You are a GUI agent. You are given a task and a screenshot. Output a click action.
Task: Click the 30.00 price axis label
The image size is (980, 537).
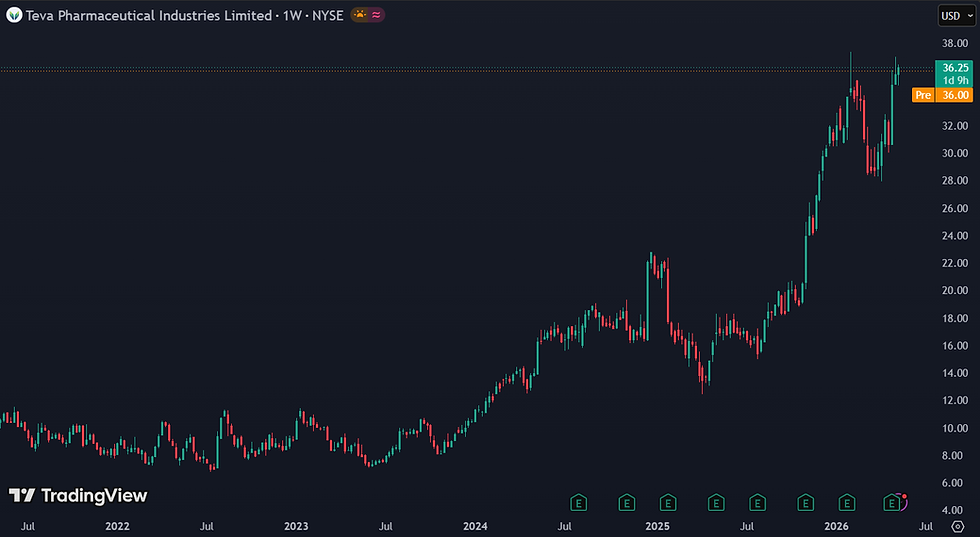click(x=955, y=153)
